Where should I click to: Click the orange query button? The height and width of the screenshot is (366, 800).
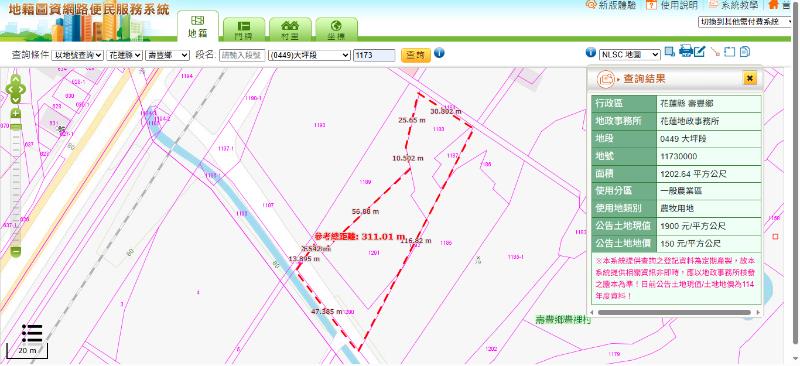point(416,55)
